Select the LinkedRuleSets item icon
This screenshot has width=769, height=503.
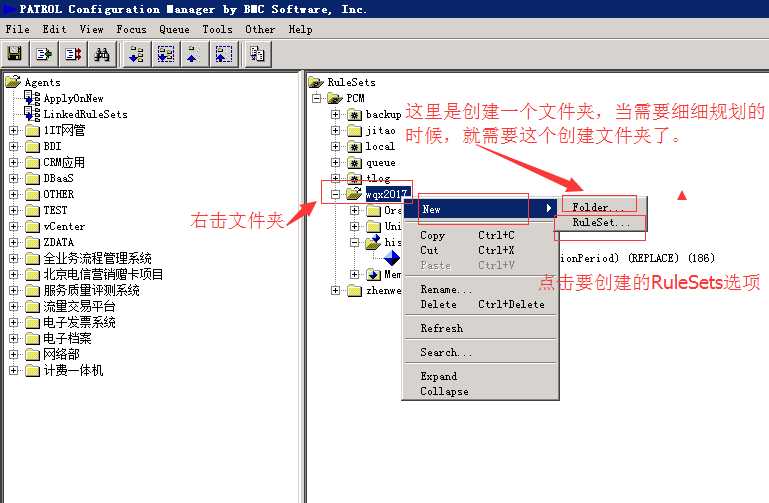click(32, 114)
